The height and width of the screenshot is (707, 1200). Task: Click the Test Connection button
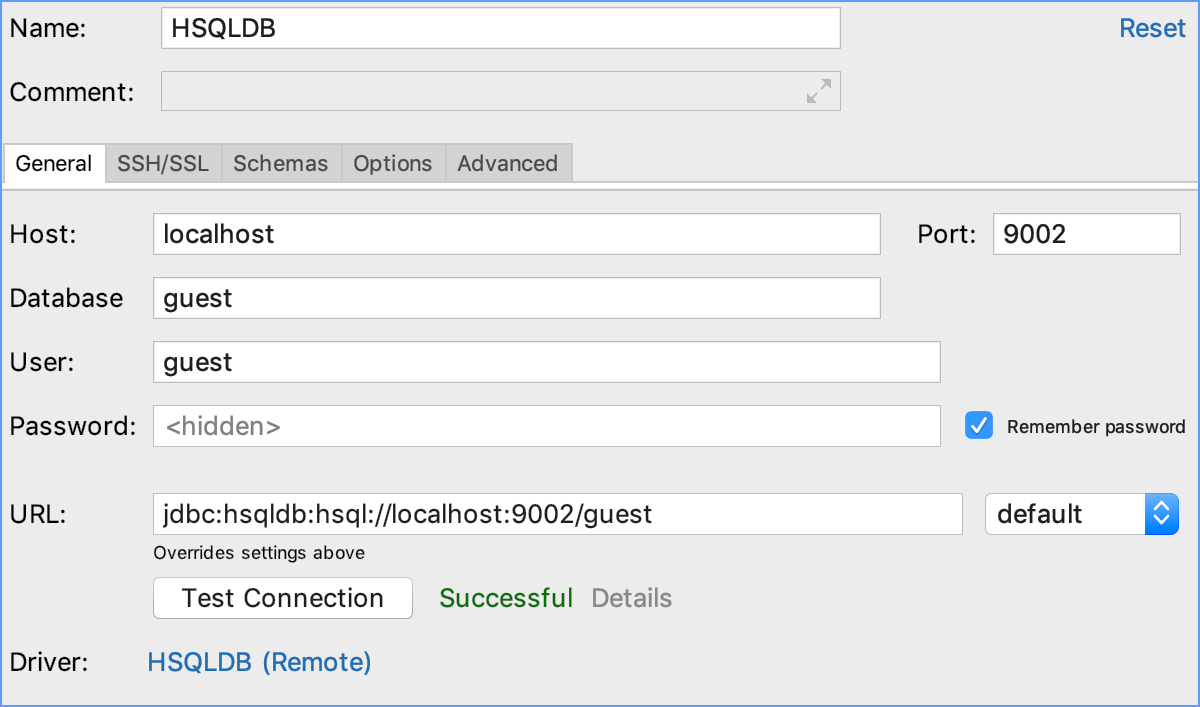point(283,598)
